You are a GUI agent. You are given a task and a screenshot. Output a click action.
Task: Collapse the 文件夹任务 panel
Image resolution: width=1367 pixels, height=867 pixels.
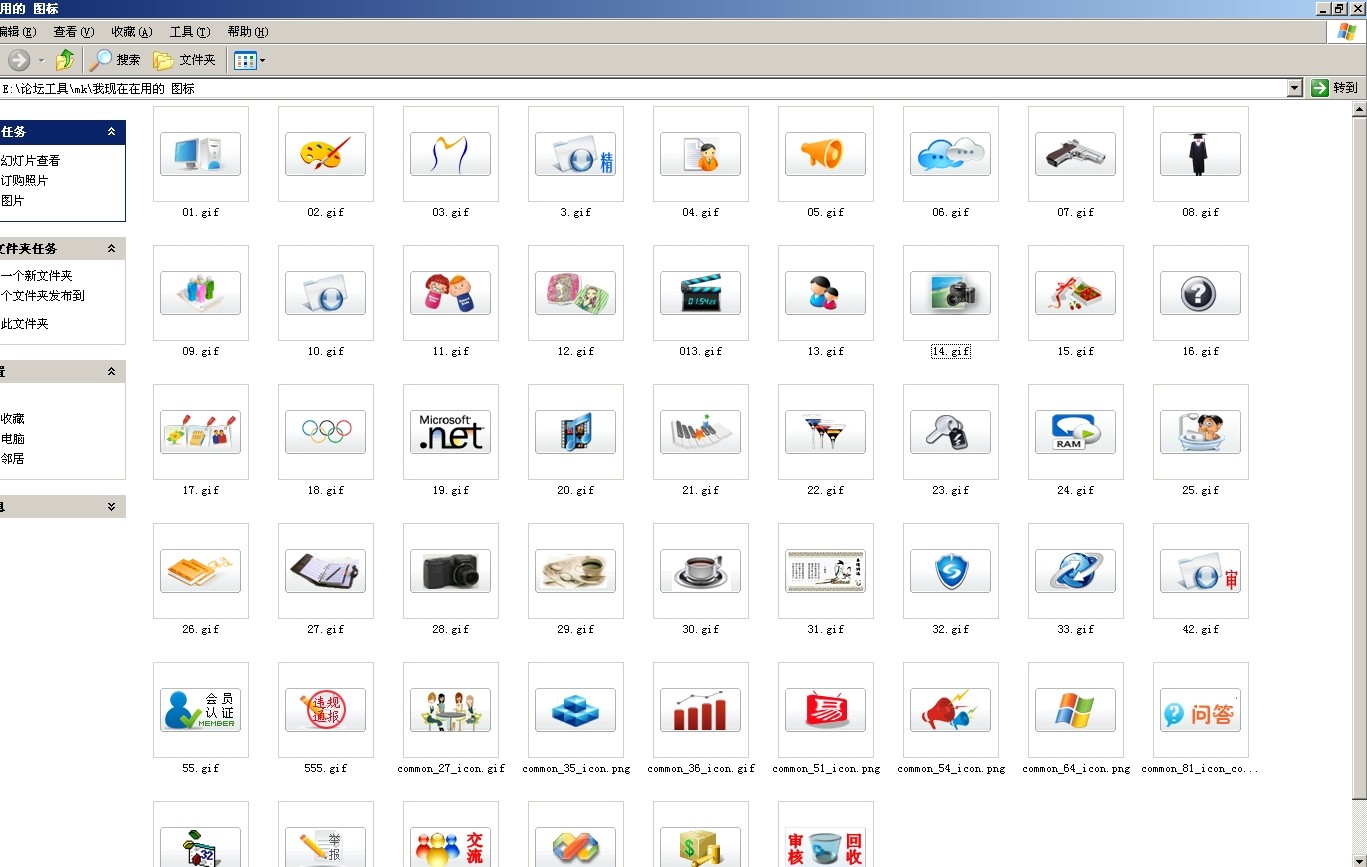point(111,249)
